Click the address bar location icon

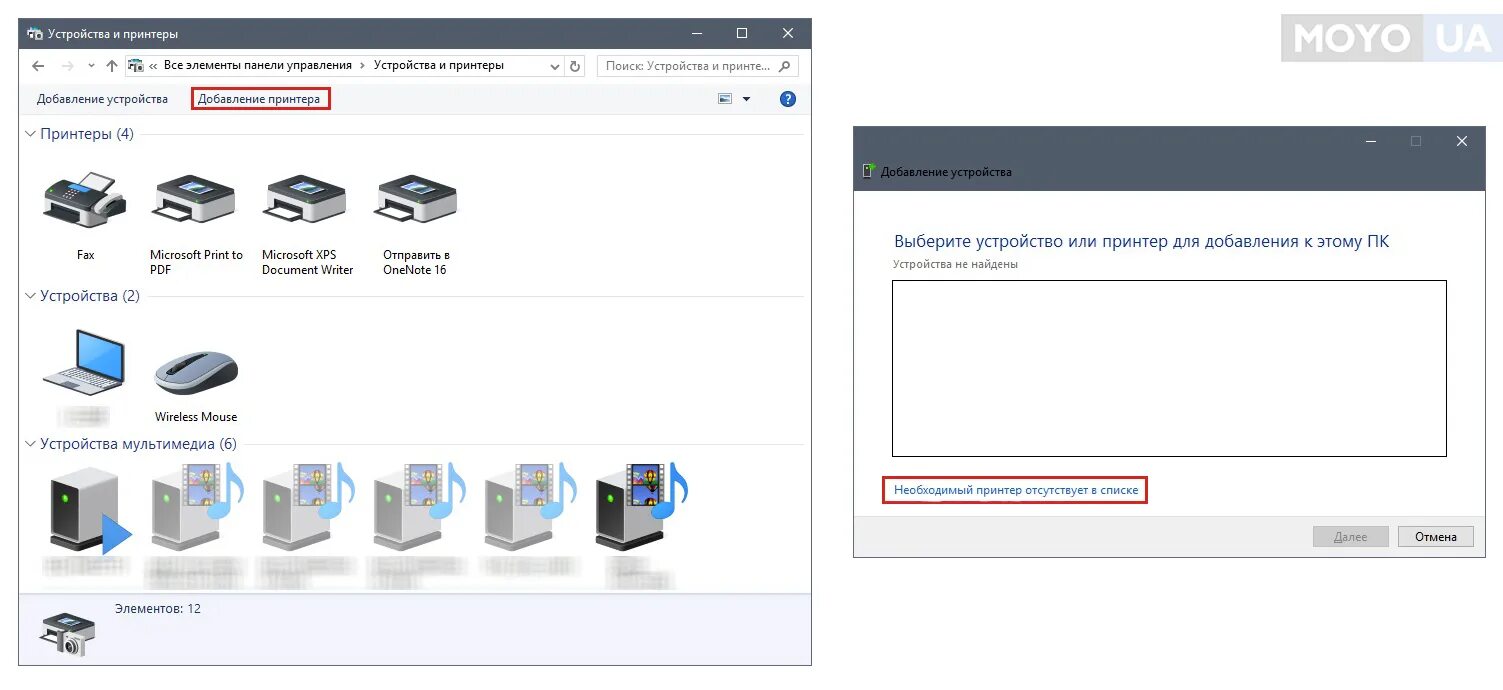(x=136, y=66)
